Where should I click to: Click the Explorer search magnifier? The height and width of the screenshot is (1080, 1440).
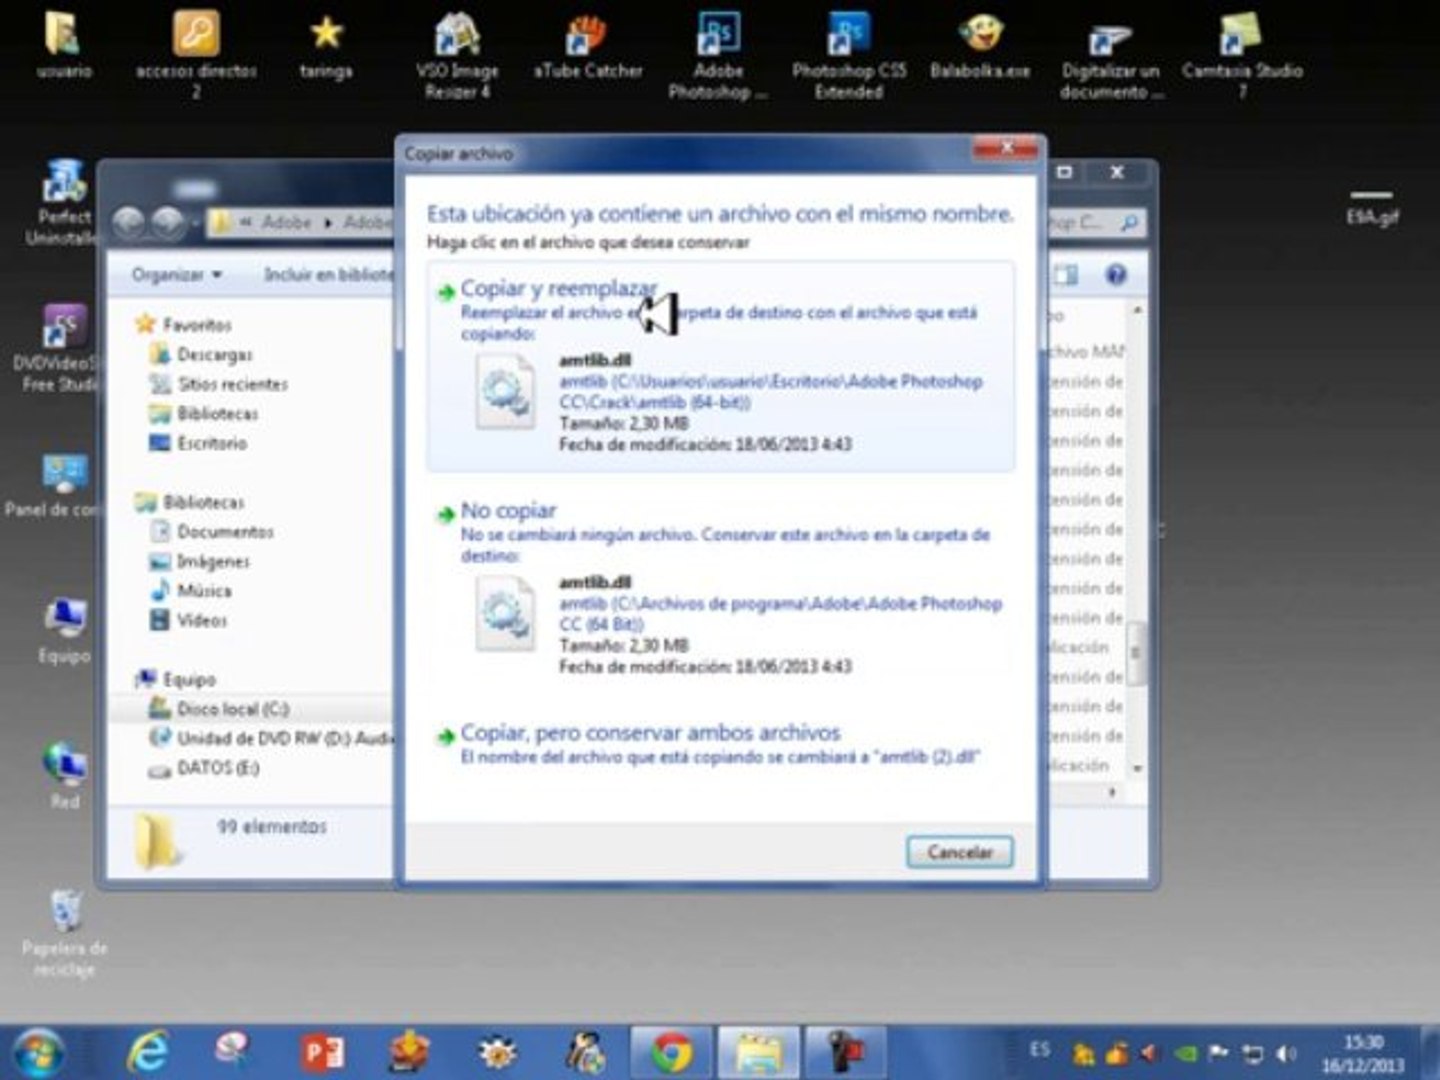[x=1129, y=223]
